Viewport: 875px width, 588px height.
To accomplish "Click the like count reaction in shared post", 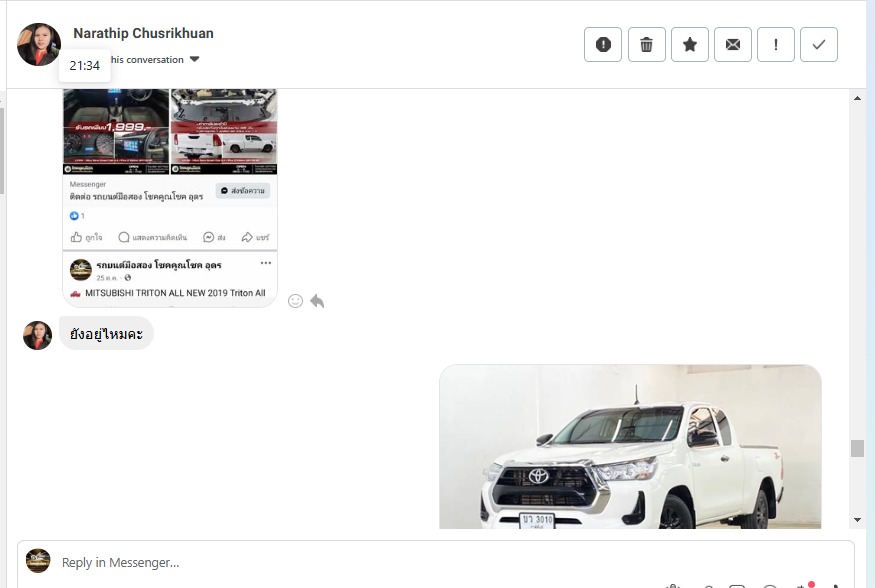I will pos(77,215).
